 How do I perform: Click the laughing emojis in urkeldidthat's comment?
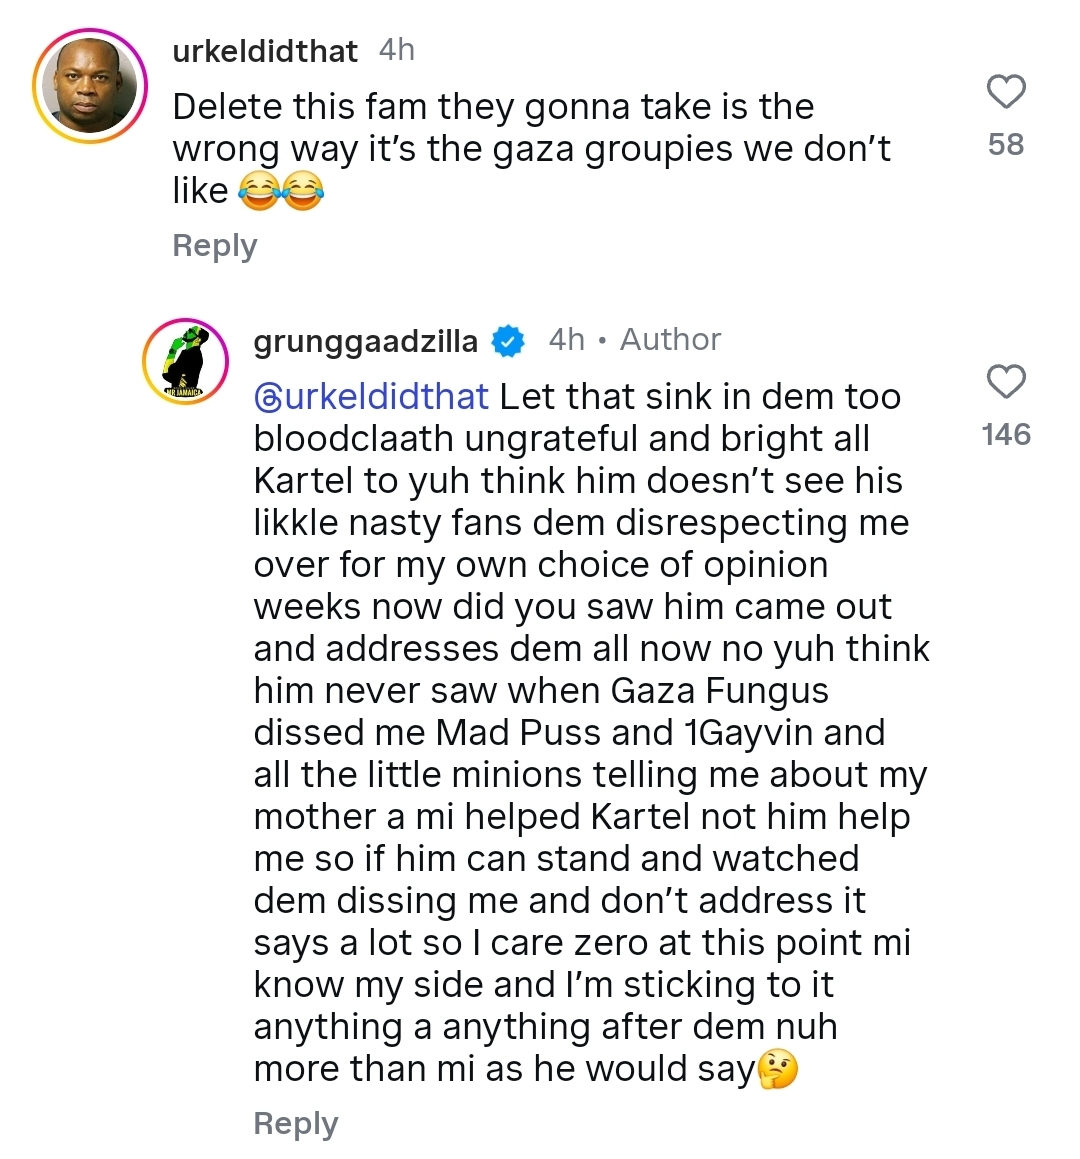click(282, 190)
